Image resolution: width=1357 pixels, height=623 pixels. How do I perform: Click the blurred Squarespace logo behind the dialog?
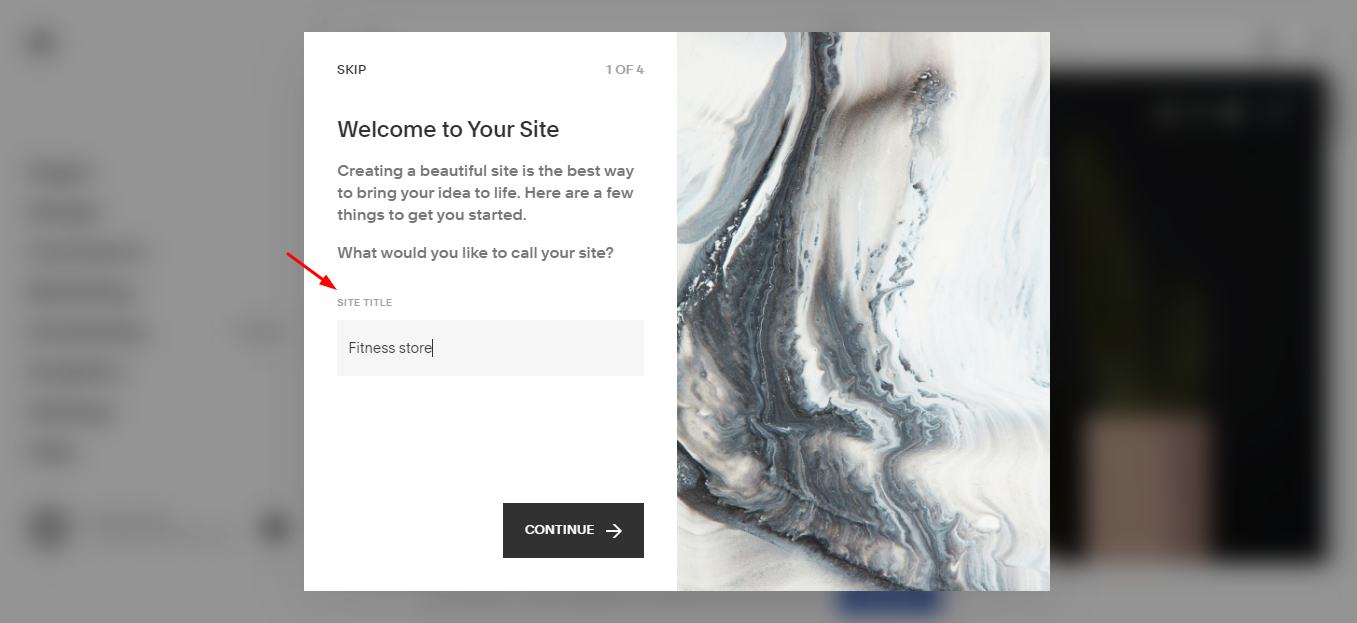(42, 45)
